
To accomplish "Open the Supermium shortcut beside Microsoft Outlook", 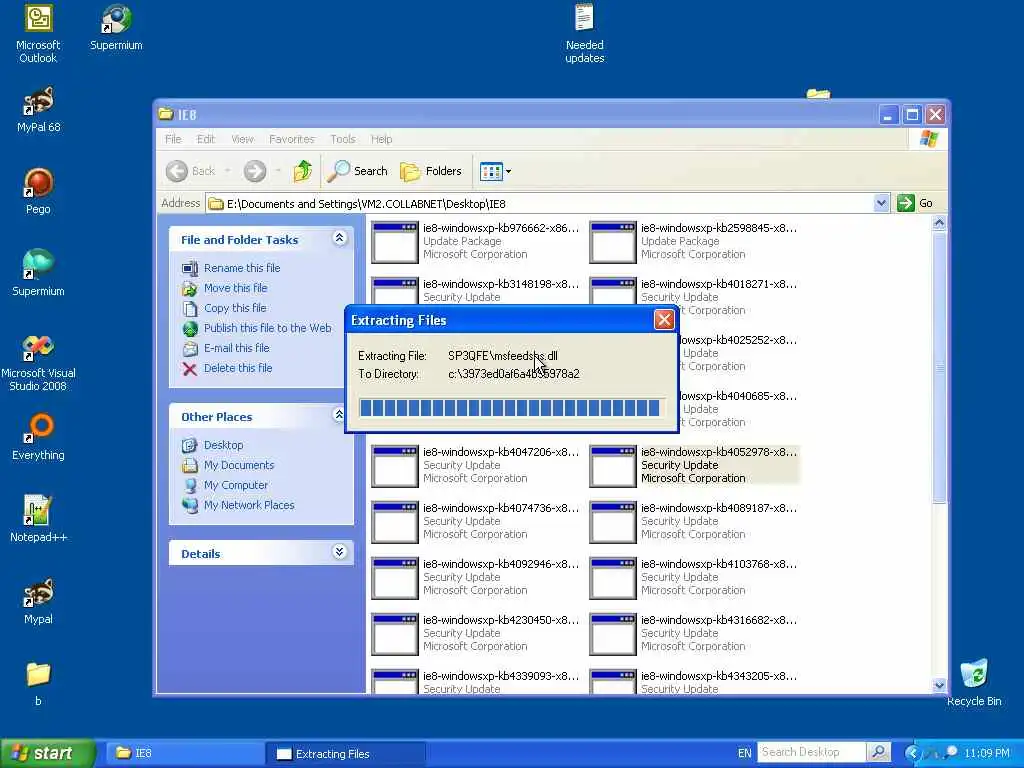I will click(x=116, y=28).
